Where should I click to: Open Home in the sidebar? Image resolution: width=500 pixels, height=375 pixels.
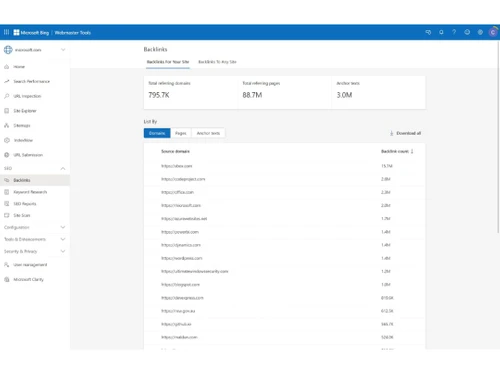35,67
